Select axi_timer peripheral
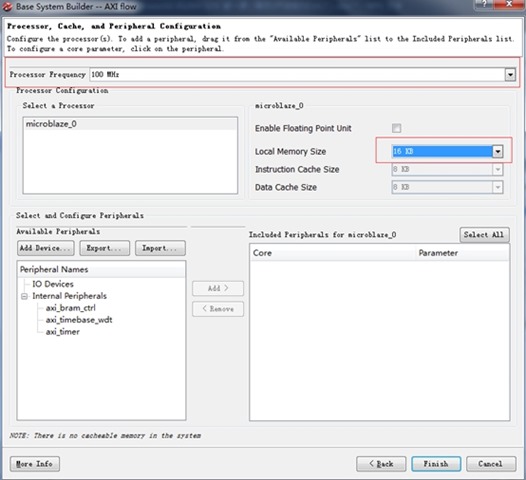 [63, 332]
